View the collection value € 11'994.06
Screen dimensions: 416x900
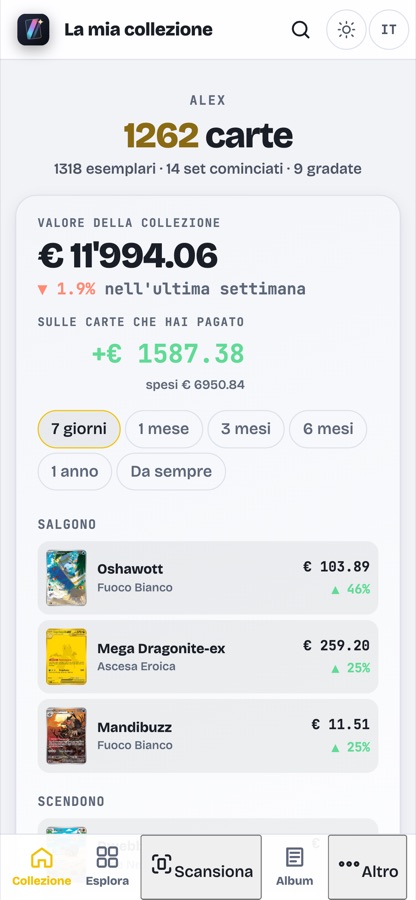[128, 256]
